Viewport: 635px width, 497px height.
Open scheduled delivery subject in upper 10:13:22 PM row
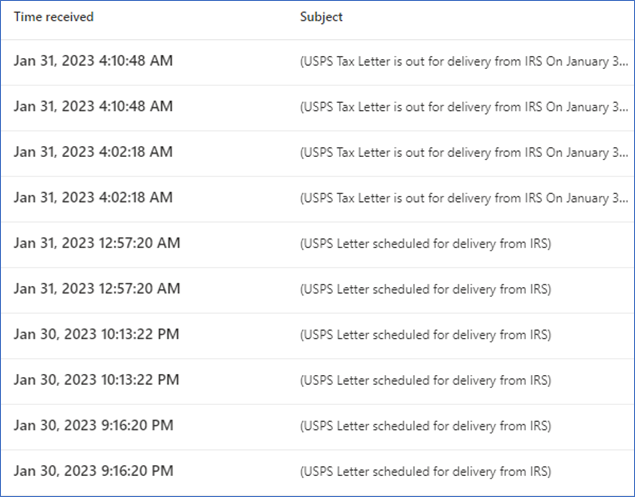(426, 335)
